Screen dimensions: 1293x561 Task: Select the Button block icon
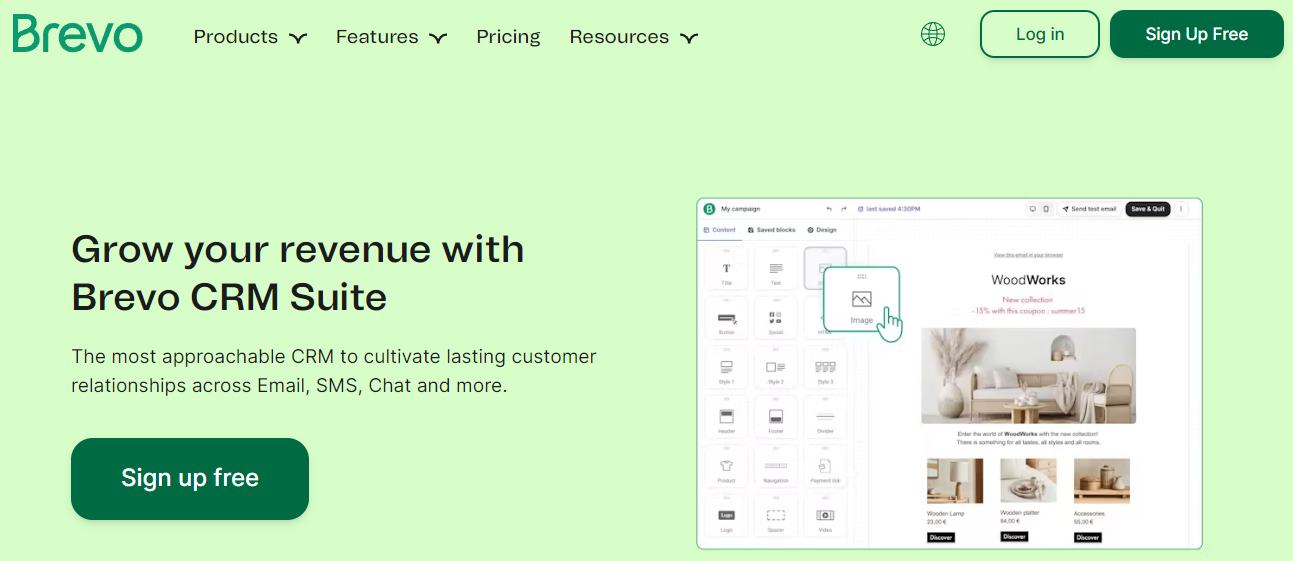[727, 318]
